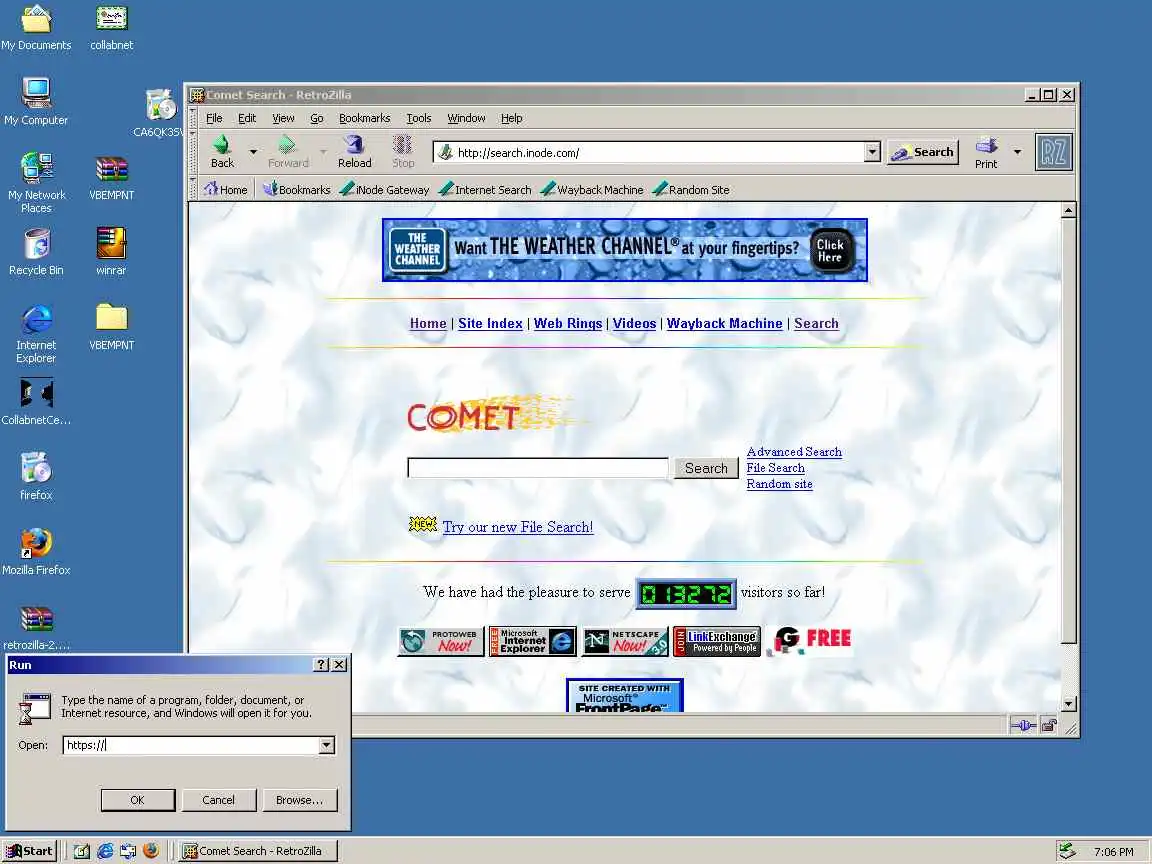Image resolution: width=1152 pixels, height=864 pixels.
Task: Select Mozilla Firefox shortcut icon
Action: (36, 552)
